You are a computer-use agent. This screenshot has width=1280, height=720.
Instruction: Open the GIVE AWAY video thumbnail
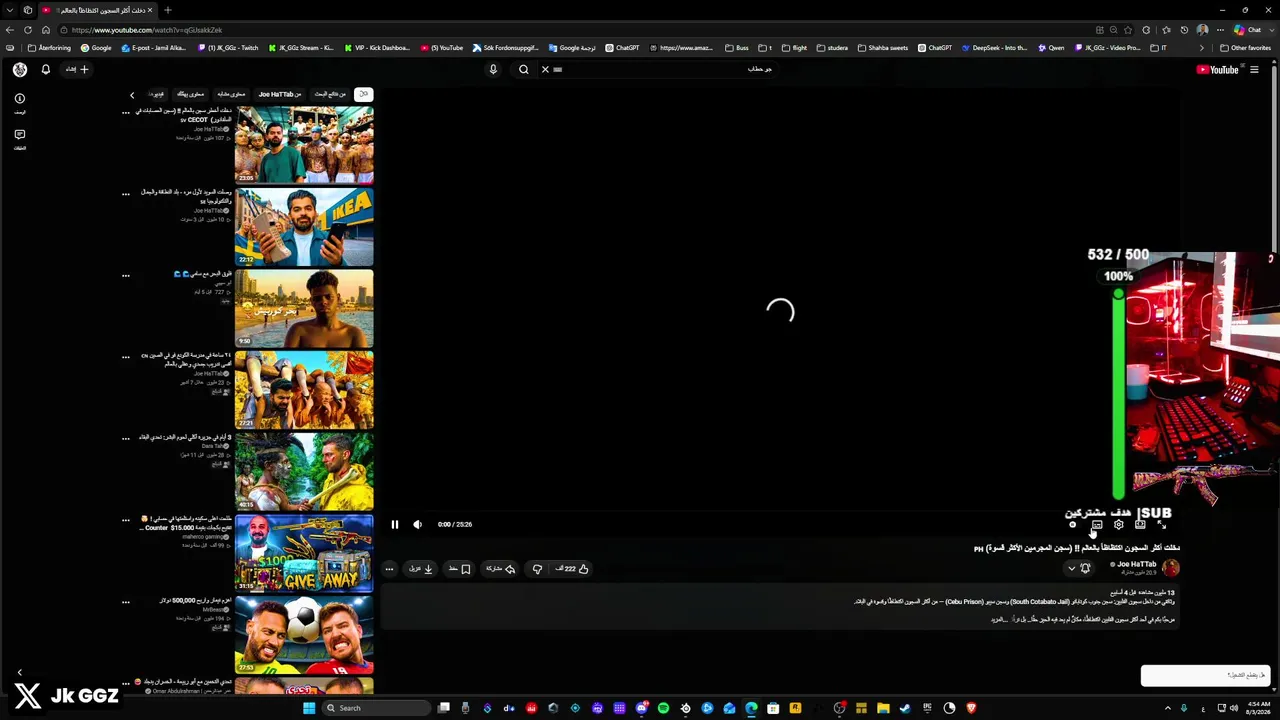click(304, 553)
